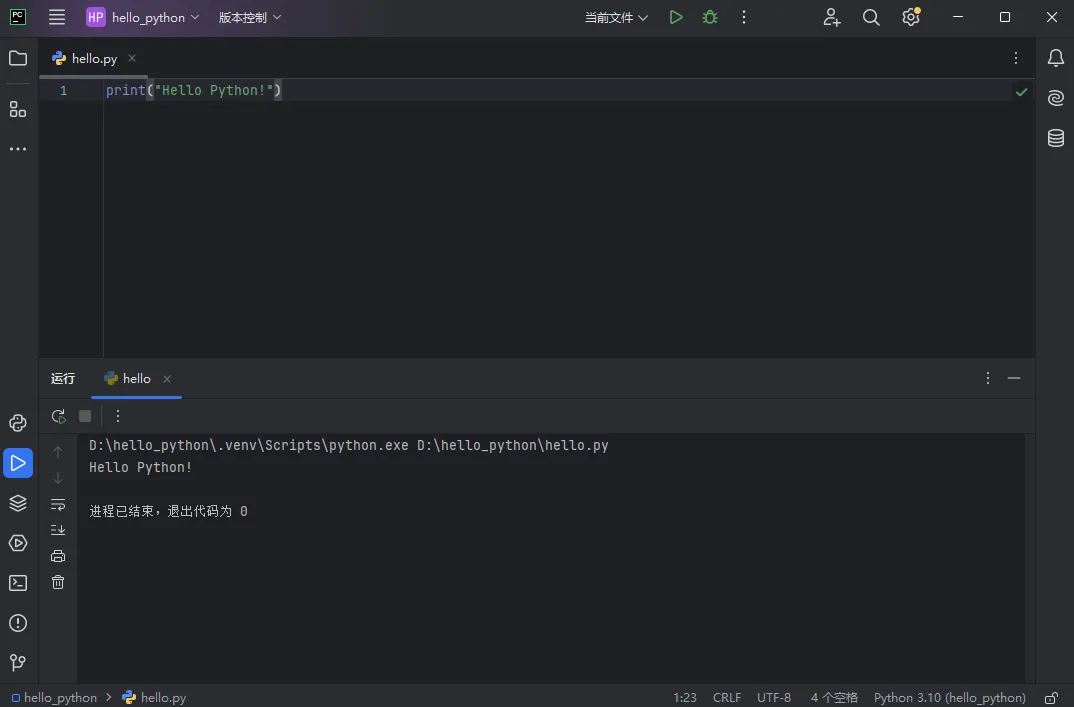Open the Terminal tool window
This screenshot has width=1074, height=707.
(x=18, y=583)
